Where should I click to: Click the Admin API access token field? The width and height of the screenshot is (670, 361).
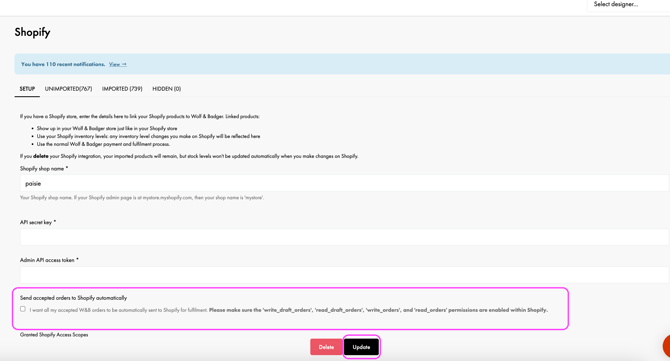[344, 275]
